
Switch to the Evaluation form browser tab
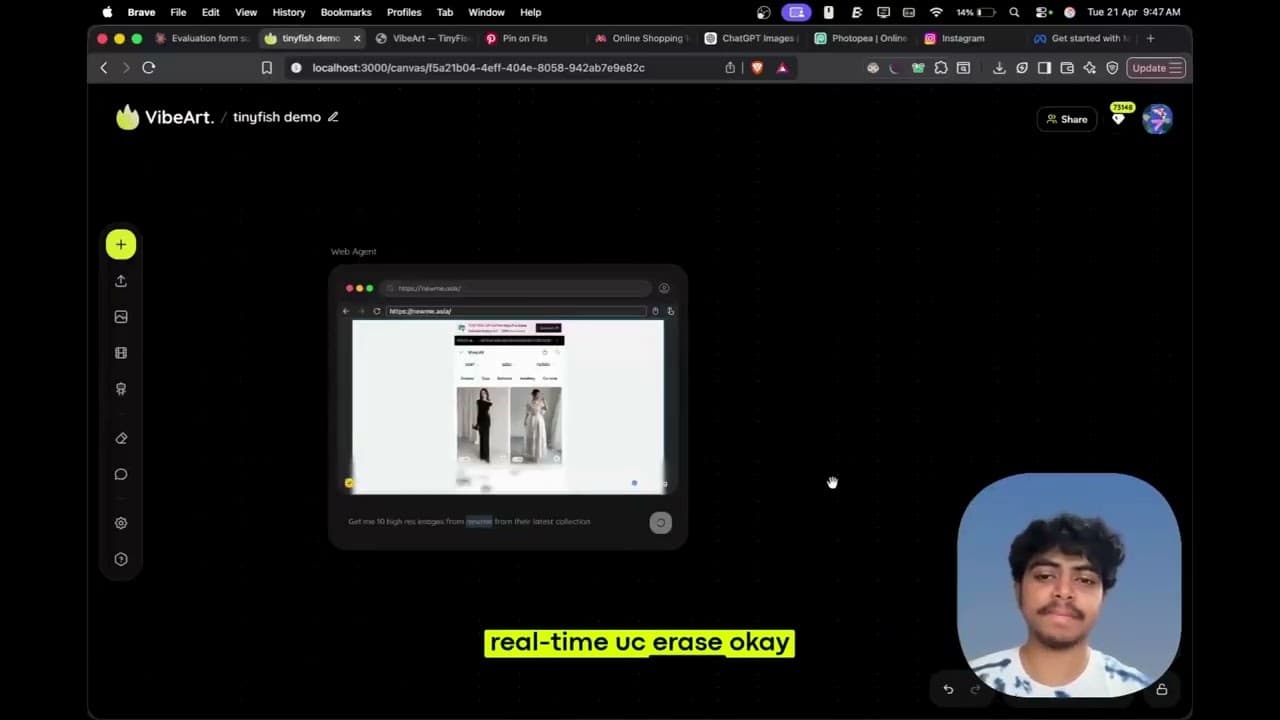point(202,38)
